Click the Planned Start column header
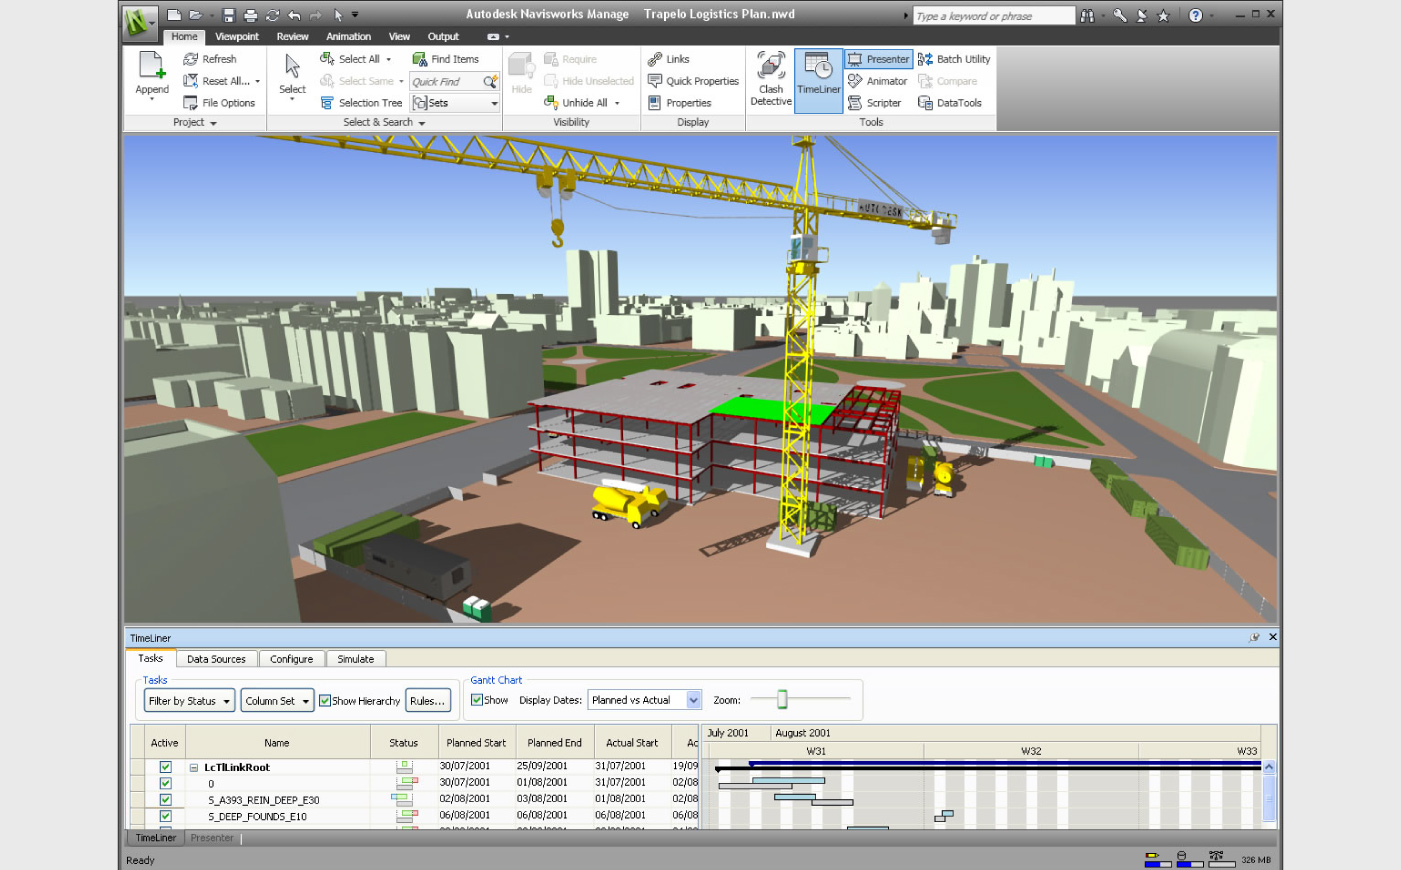Viewport: 1401px width, 870px height. click(476, 743)
